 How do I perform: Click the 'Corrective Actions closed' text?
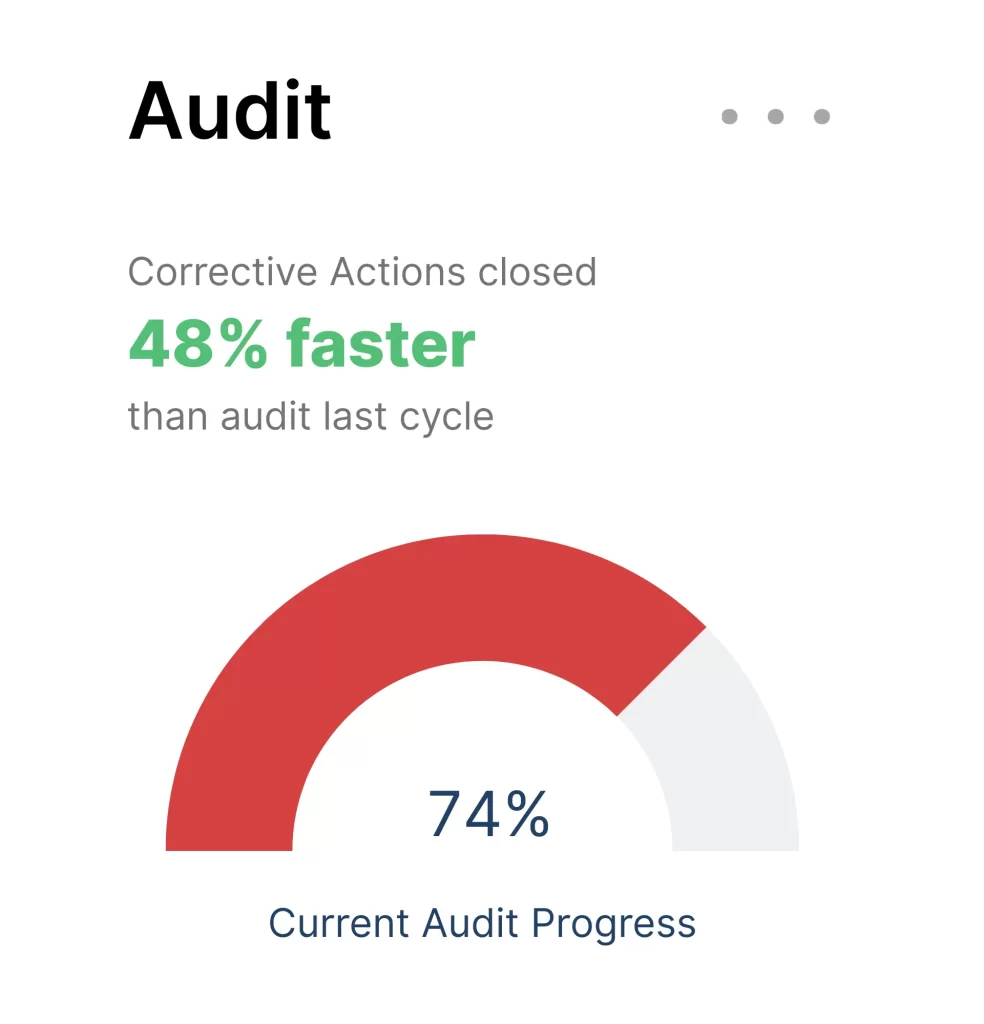pos(362,272)
